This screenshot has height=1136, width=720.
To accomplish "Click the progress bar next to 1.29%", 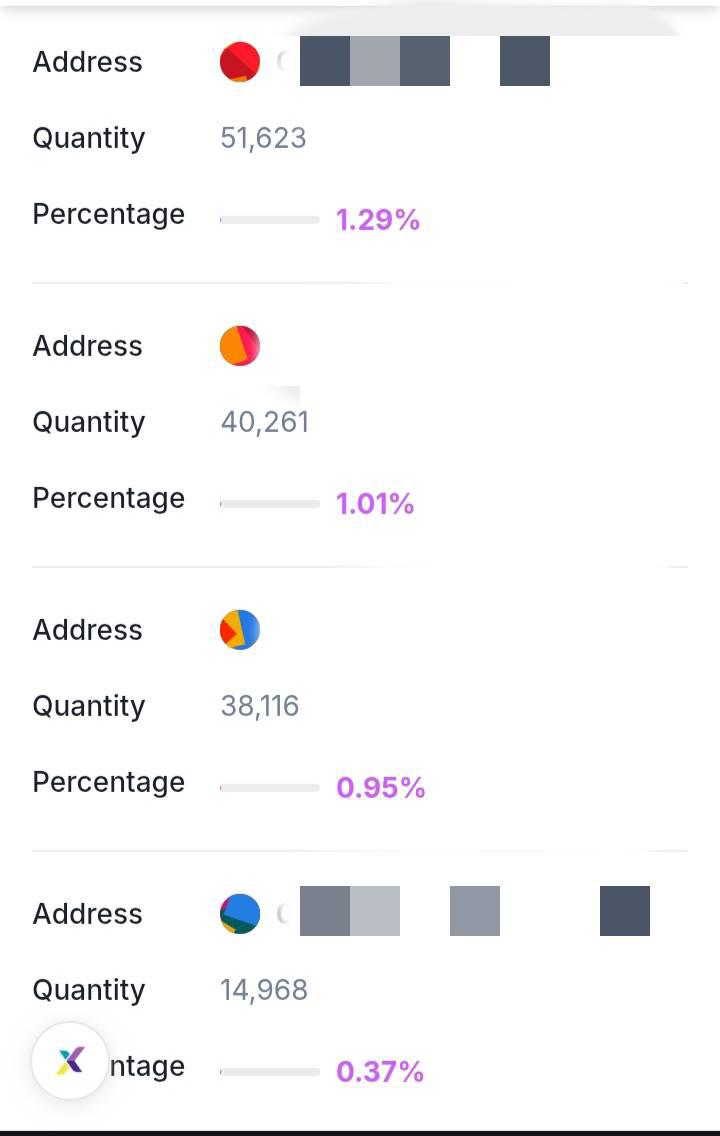I will pos(270,220).
